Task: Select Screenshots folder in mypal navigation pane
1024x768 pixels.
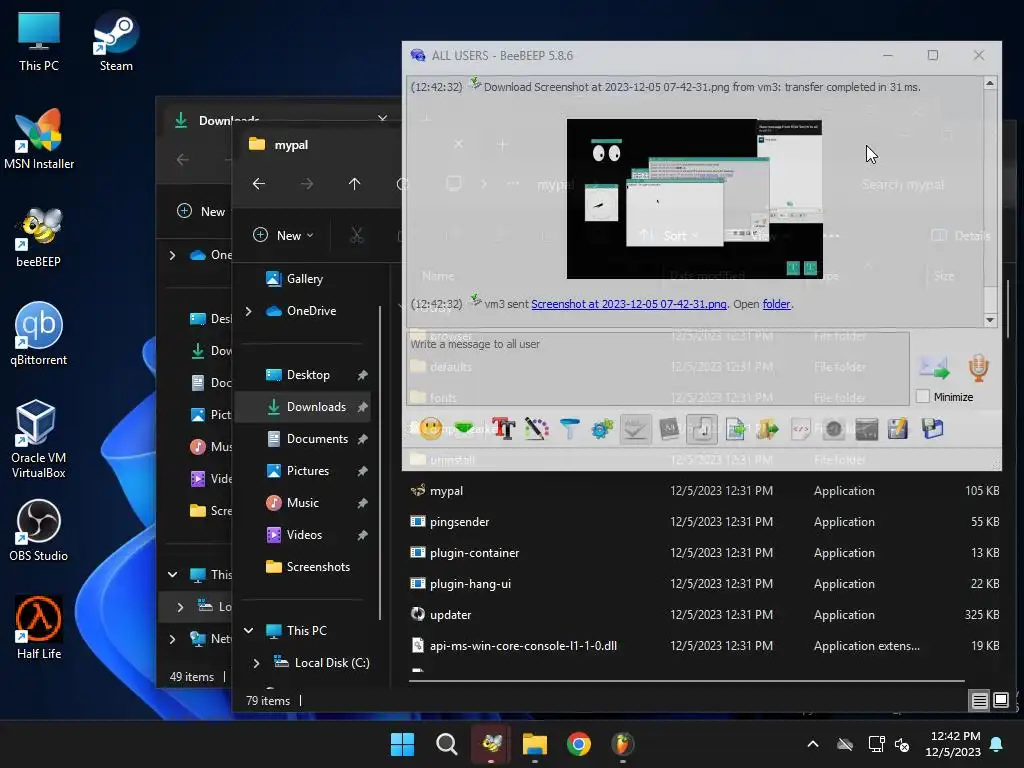Action: (x=303, y=567)
